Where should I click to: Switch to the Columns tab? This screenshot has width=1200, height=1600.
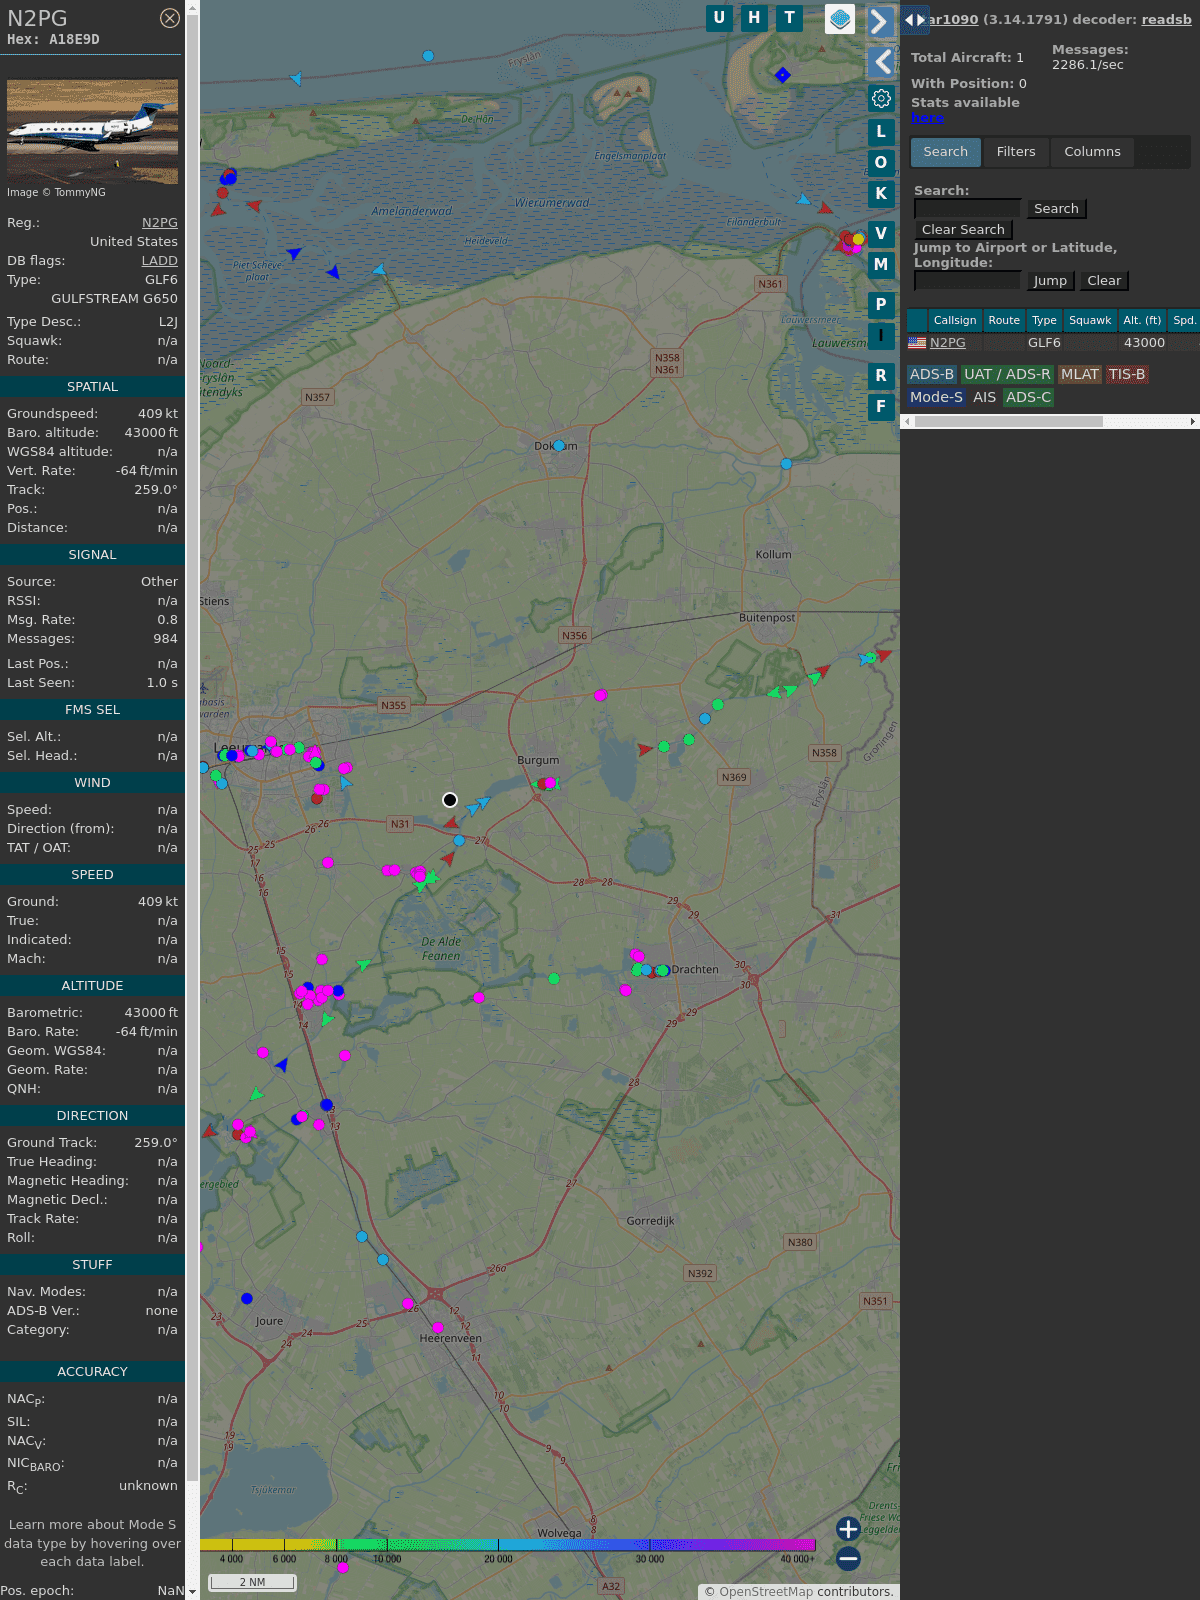click(x=1092, y=152)
